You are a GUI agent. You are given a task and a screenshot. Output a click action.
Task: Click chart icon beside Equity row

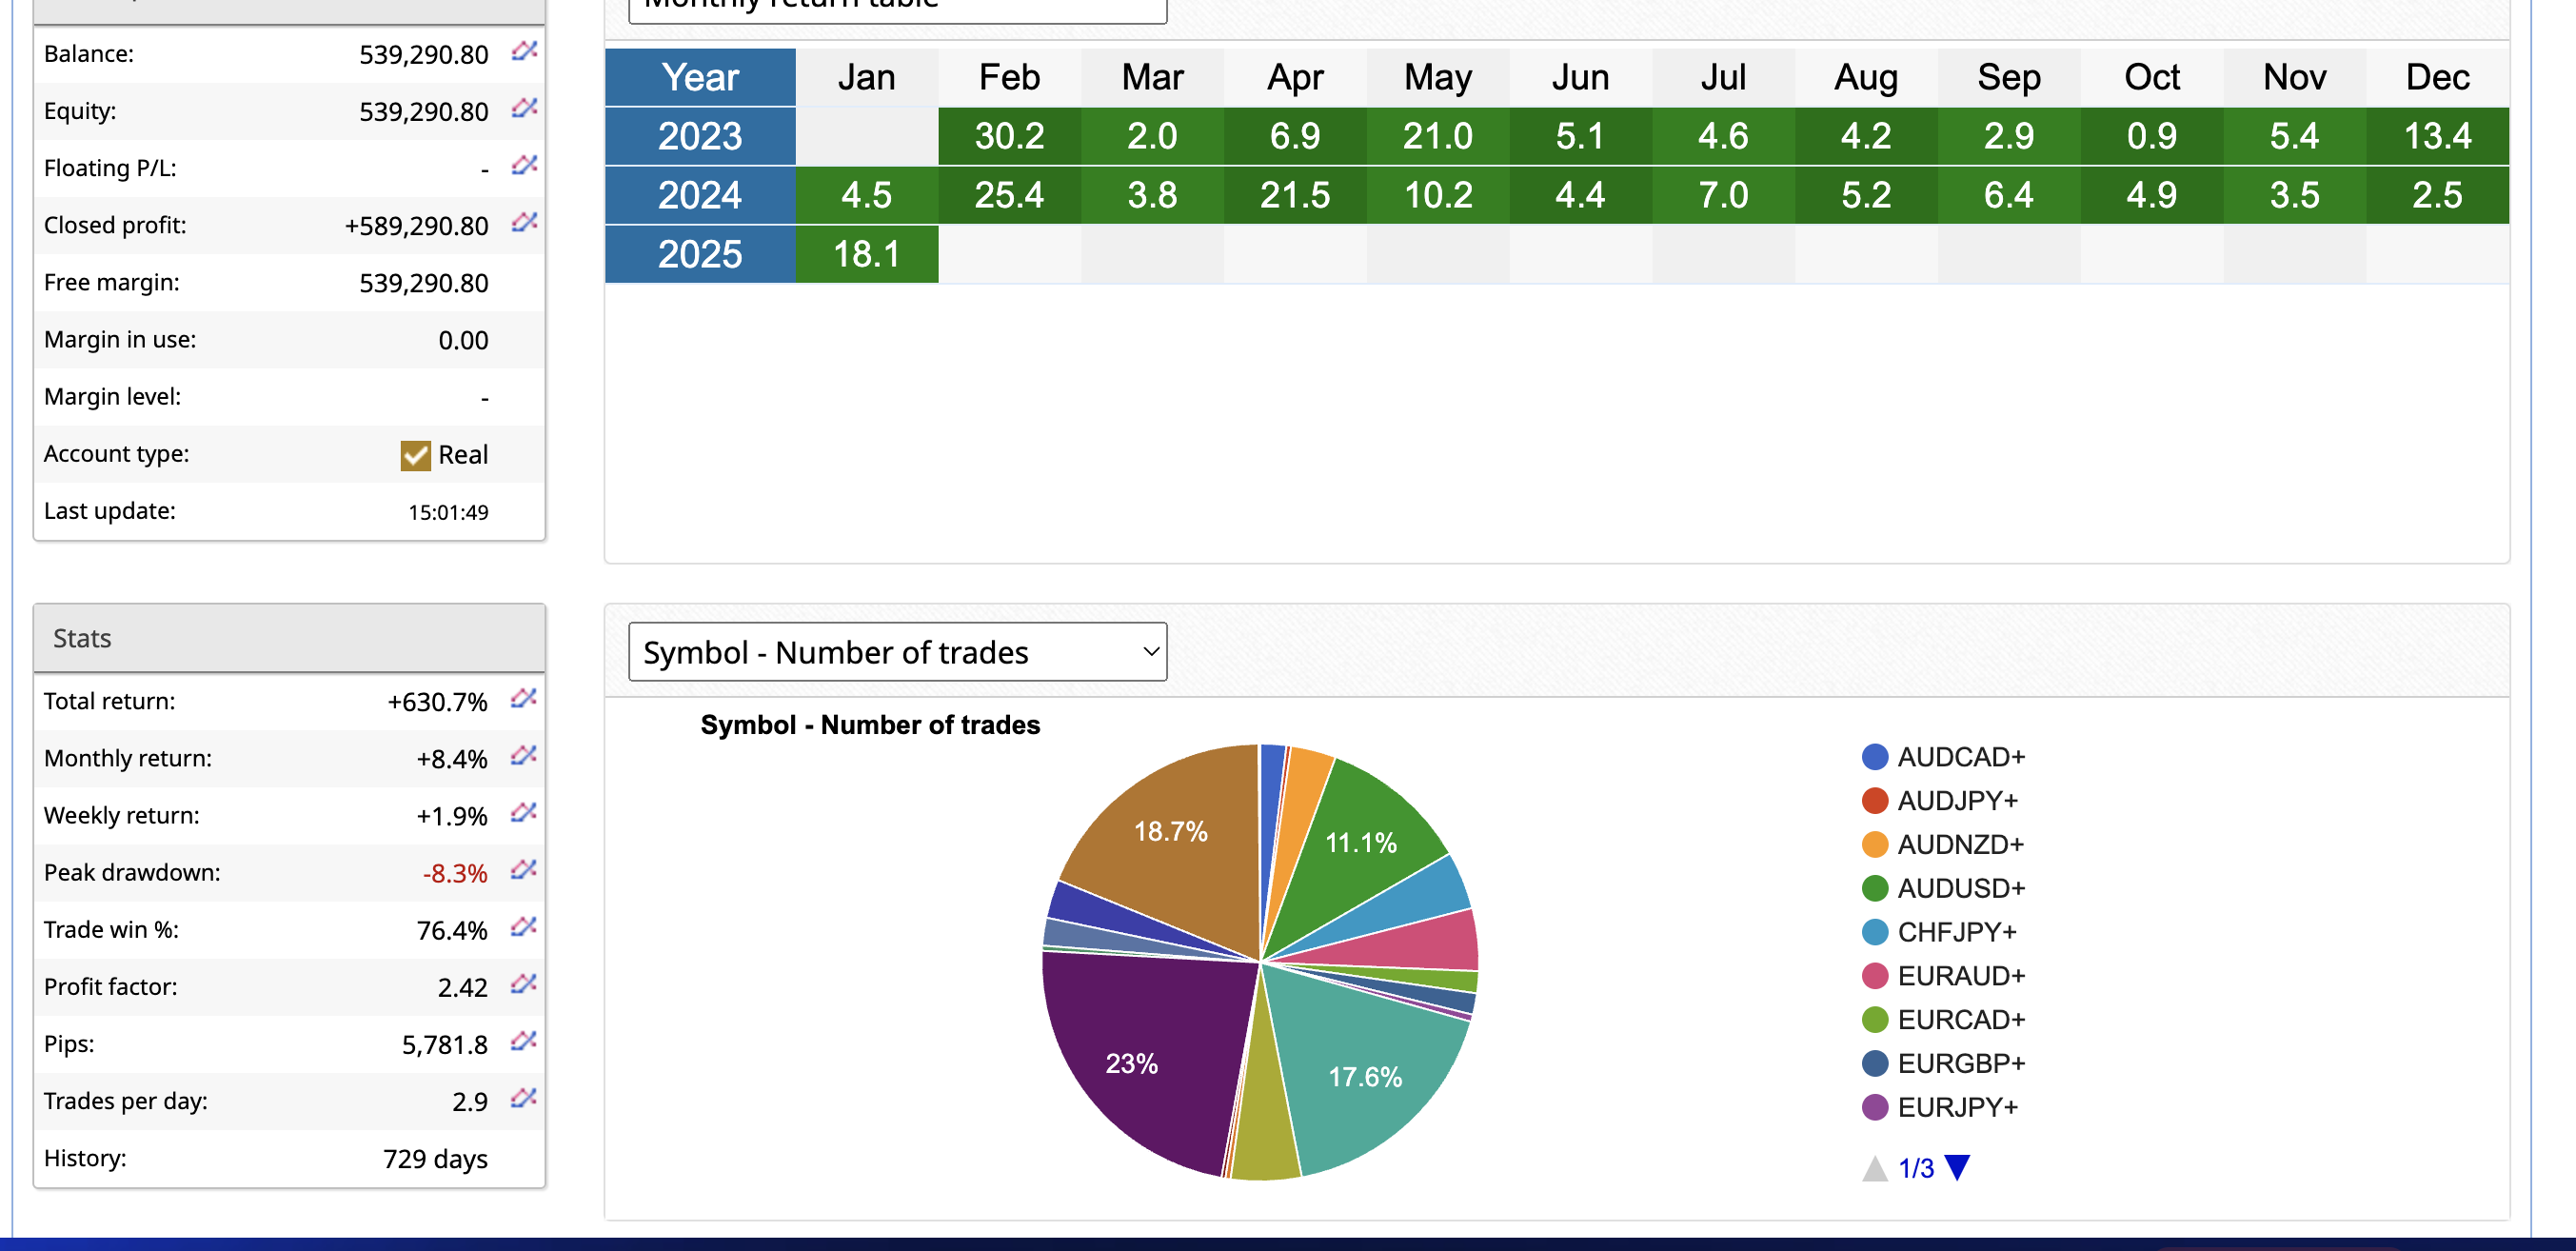(x=524, y=108)
